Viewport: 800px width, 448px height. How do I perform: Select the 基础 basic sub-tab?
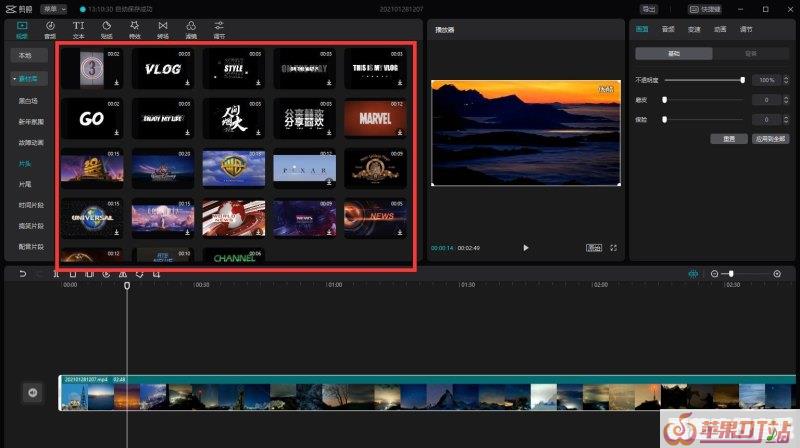pyautogui.click(x=674, y=54)
